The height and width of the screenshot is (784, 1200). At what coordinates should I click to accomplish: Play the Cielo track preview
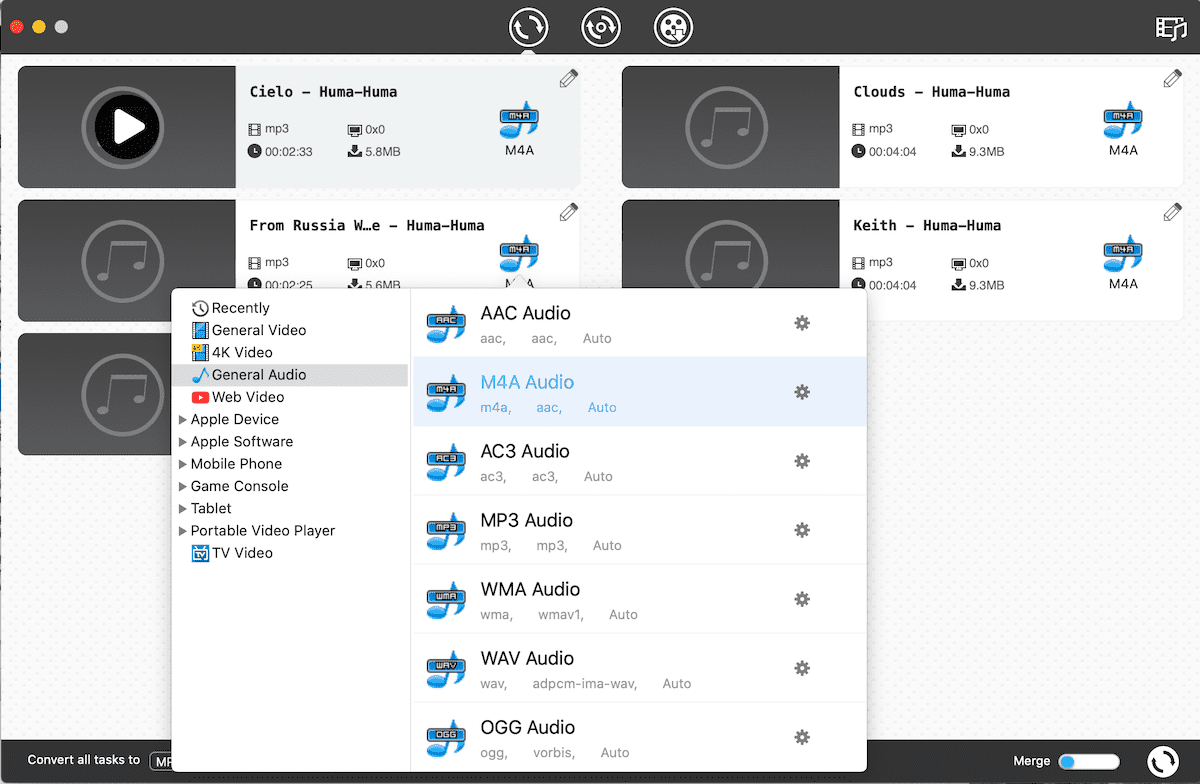coord(127,127)
